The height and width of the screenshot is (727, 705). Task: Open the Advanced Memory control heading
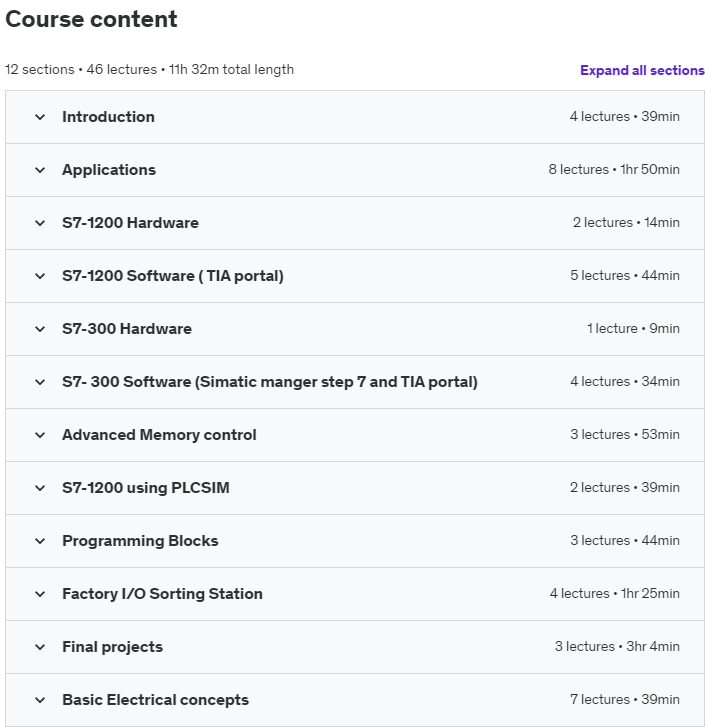point(159,435)
